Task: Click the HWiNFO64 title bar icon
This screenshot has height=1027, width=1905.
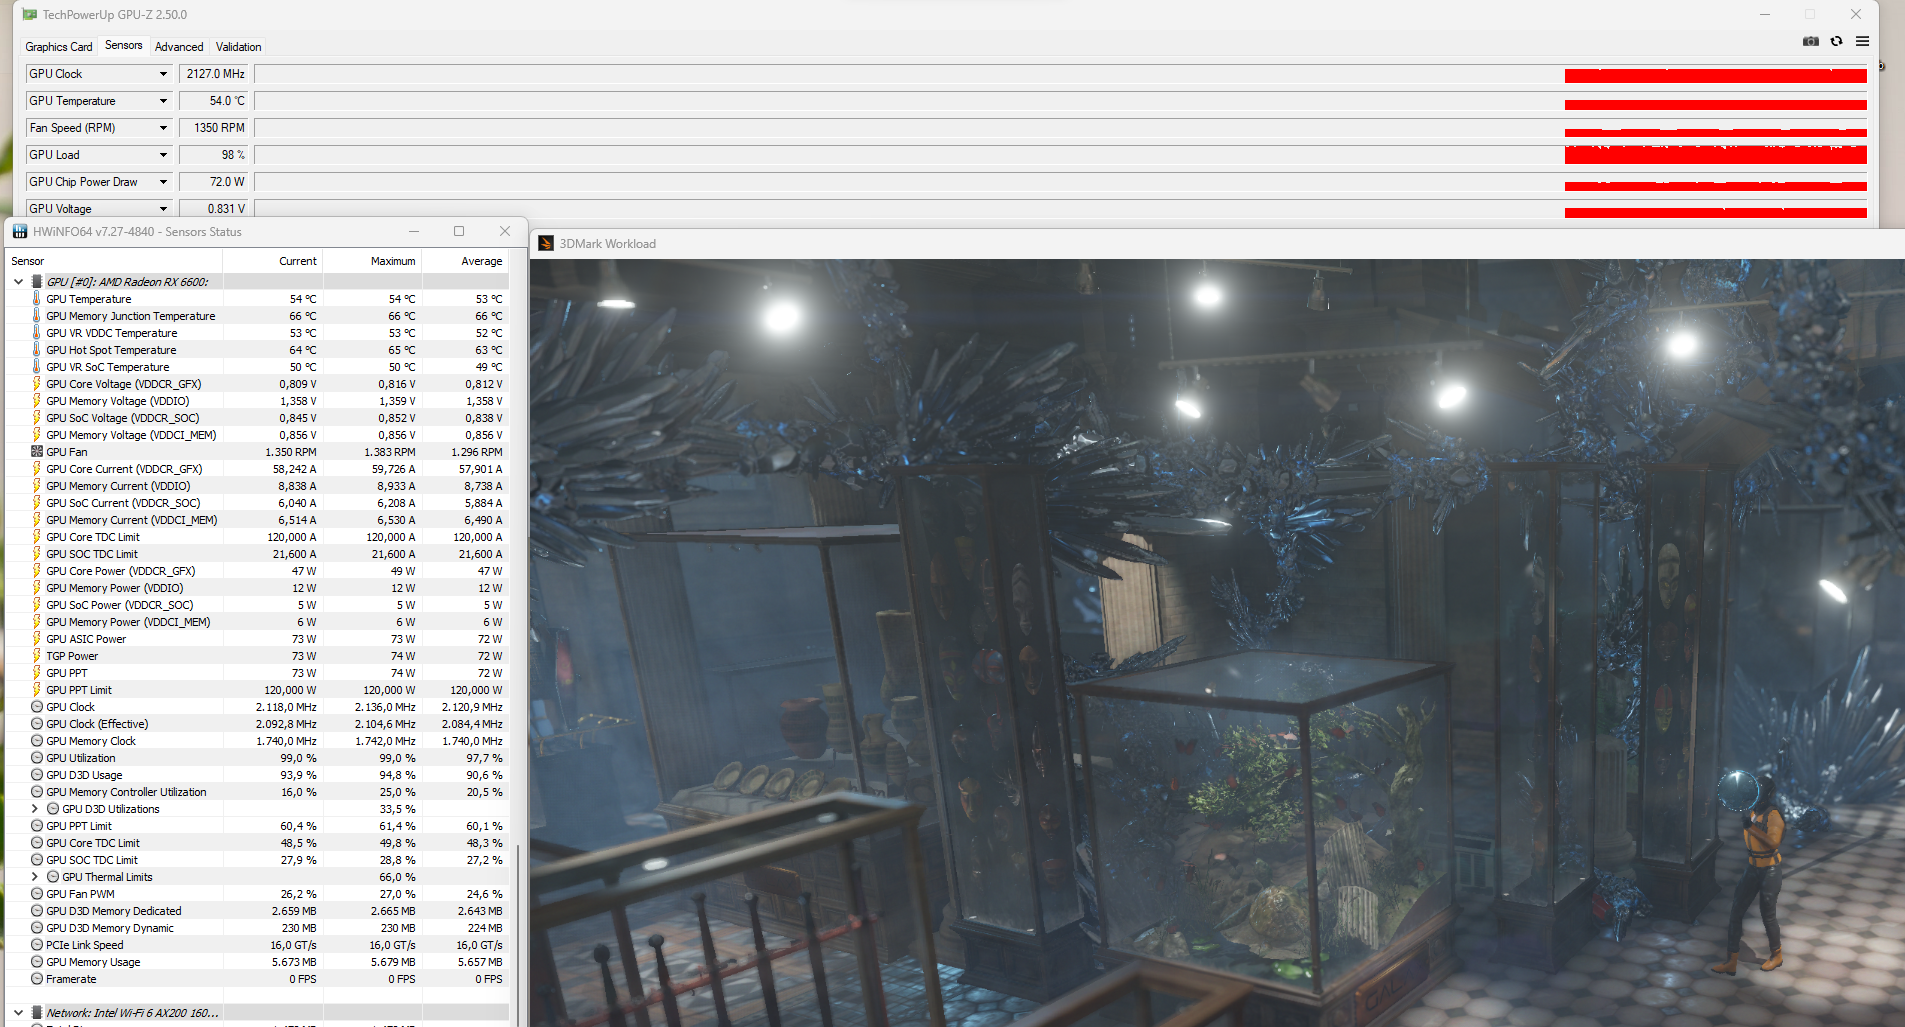Action: [20, 232]
